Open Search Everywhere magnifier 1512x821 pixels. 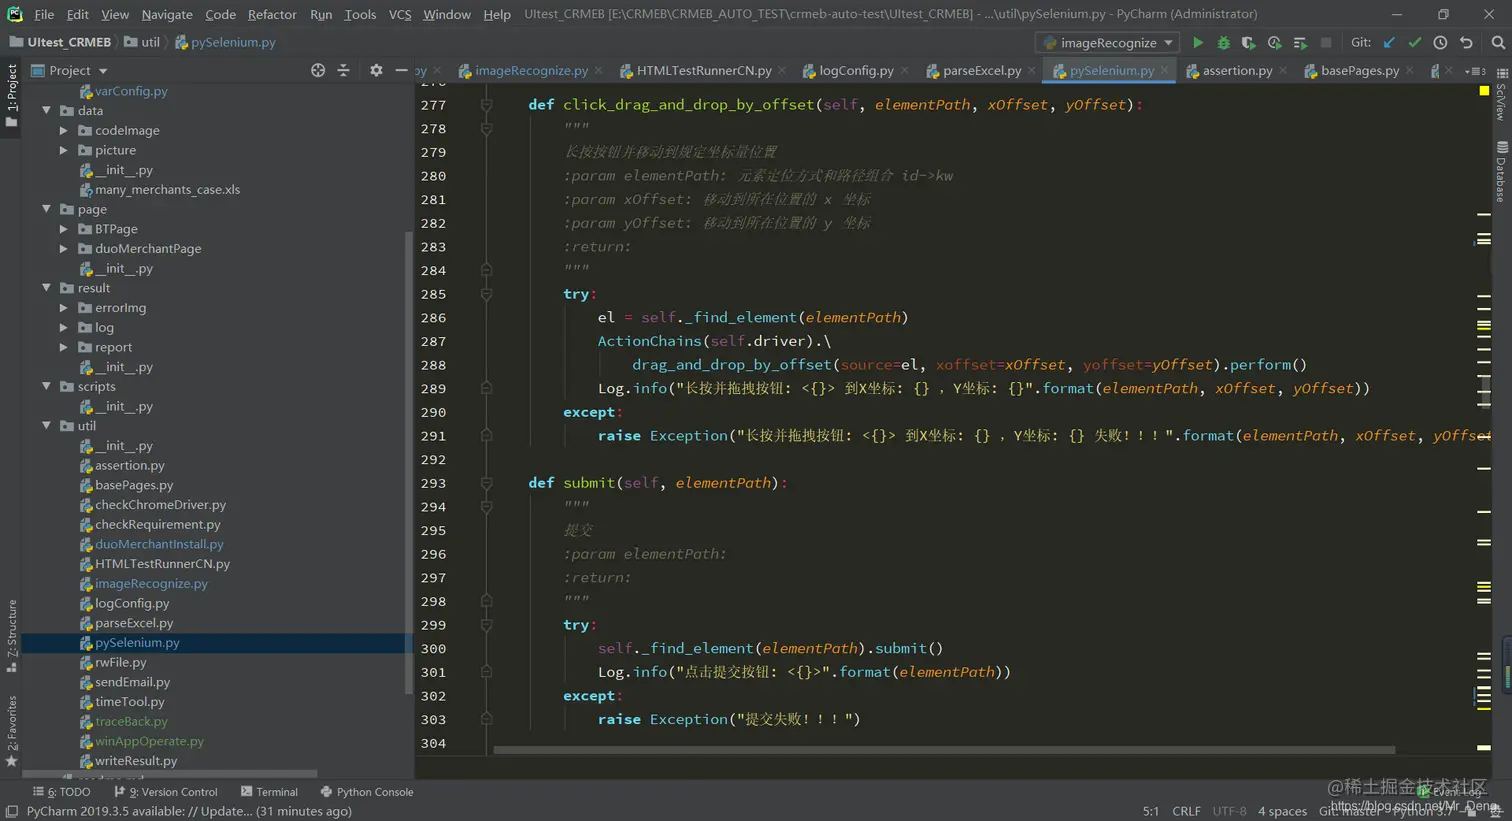(1497, 43)
